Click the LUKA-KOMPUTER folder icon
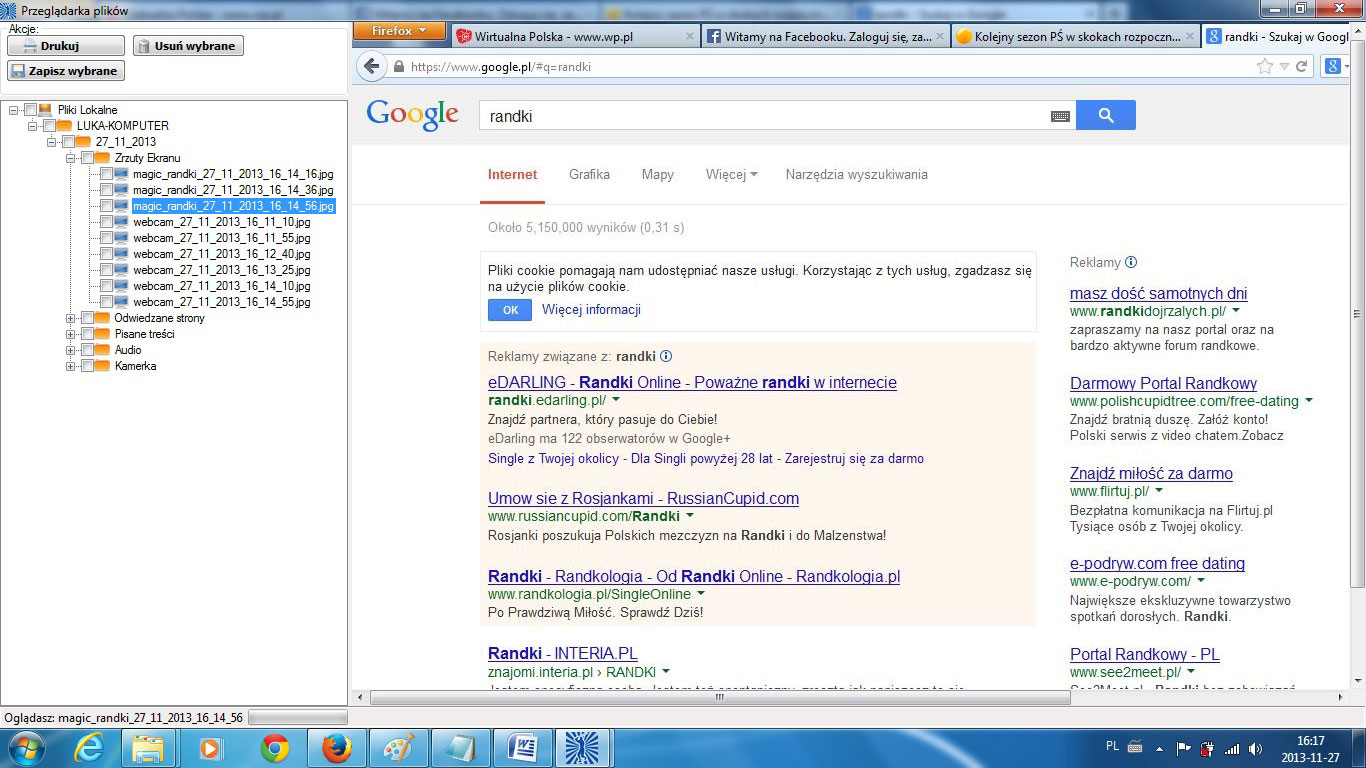The image size is (1366, 768). tap(64, 126)
